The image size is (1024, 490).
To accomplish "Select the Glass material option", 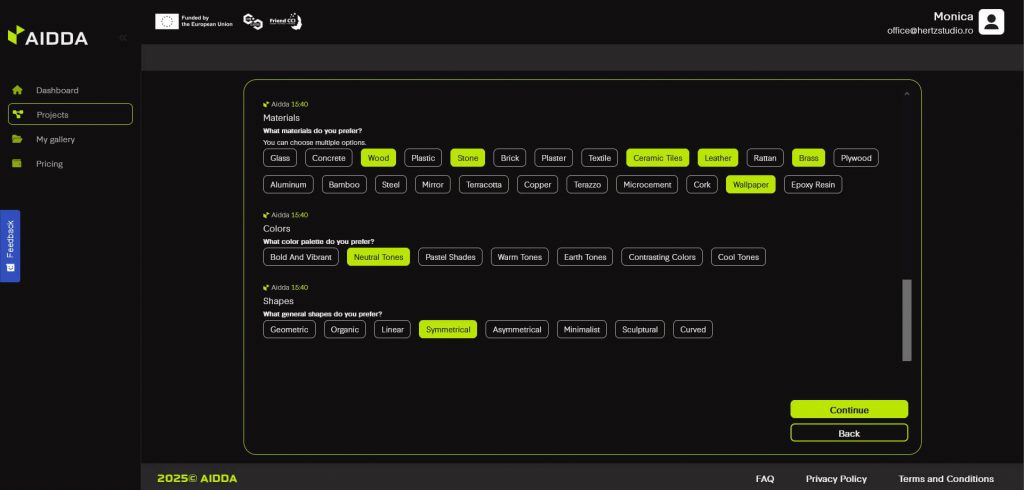I will pos(280,158).
